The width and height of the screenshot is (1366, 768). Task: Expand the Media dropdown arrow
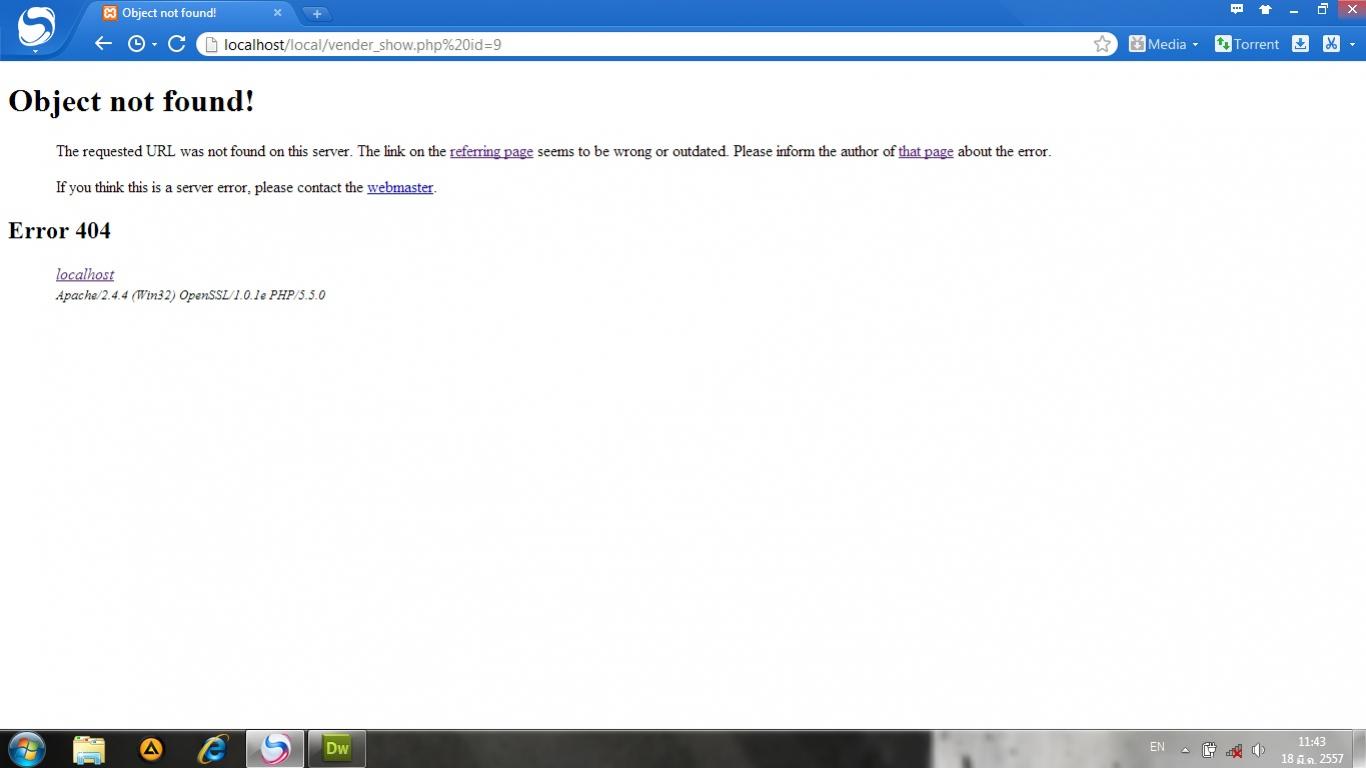(1195, 45)
